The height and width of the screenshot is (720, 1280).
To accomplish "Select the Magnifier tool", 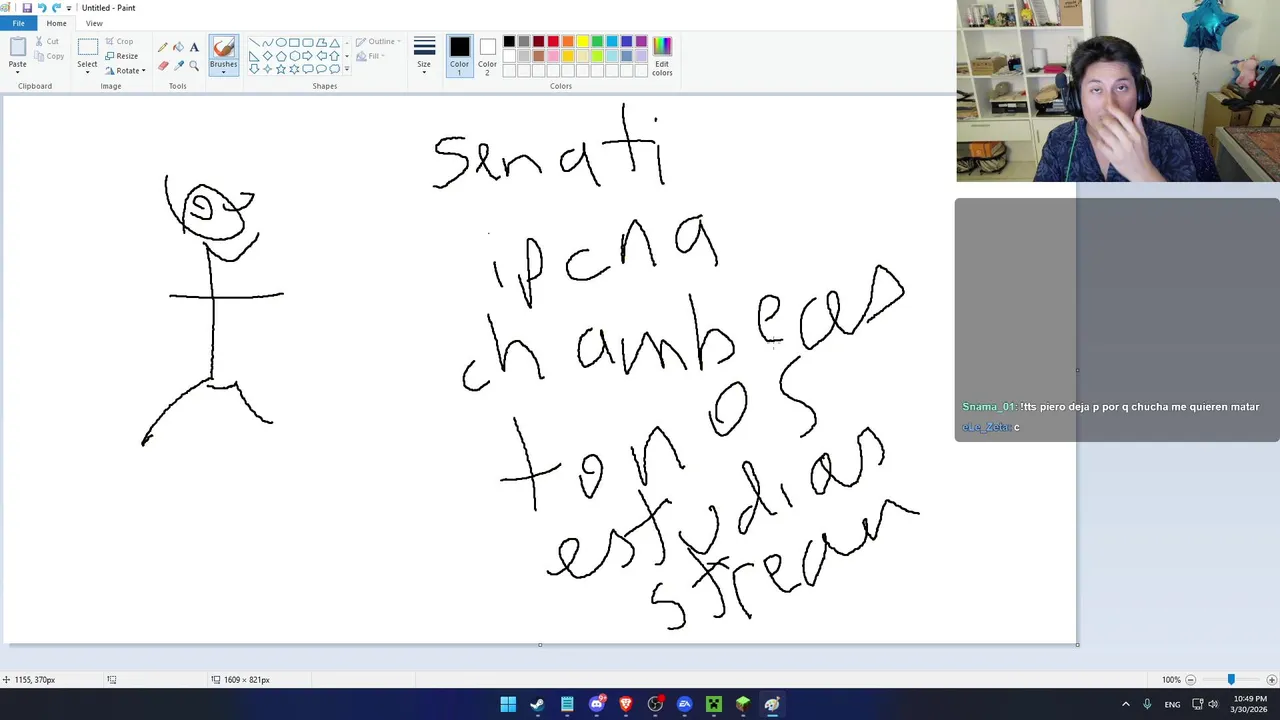I will [x=194, y=66].
